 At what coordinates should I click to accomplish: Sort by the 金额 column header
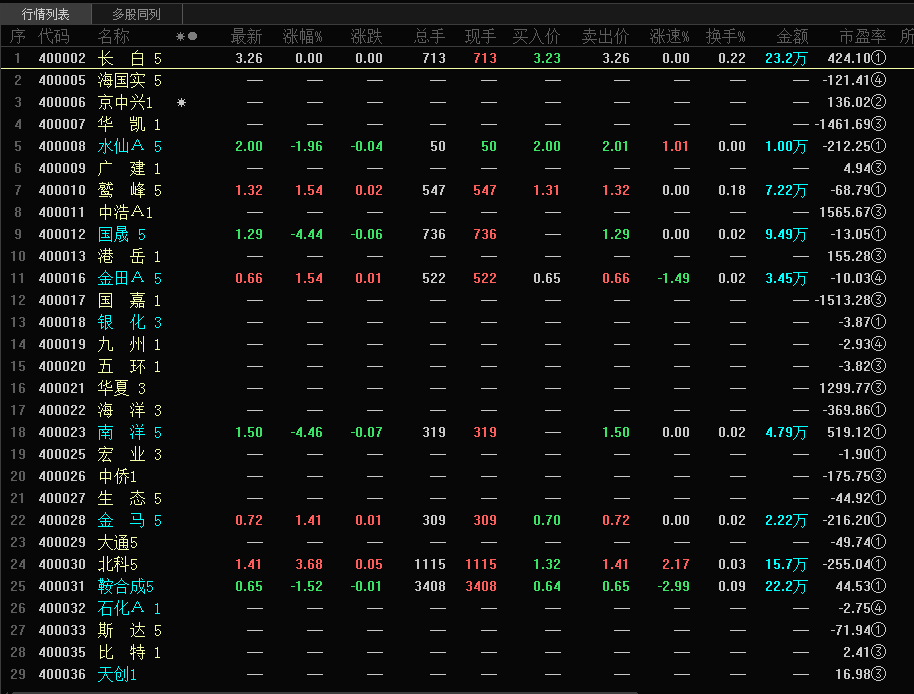tap(792, 36)
